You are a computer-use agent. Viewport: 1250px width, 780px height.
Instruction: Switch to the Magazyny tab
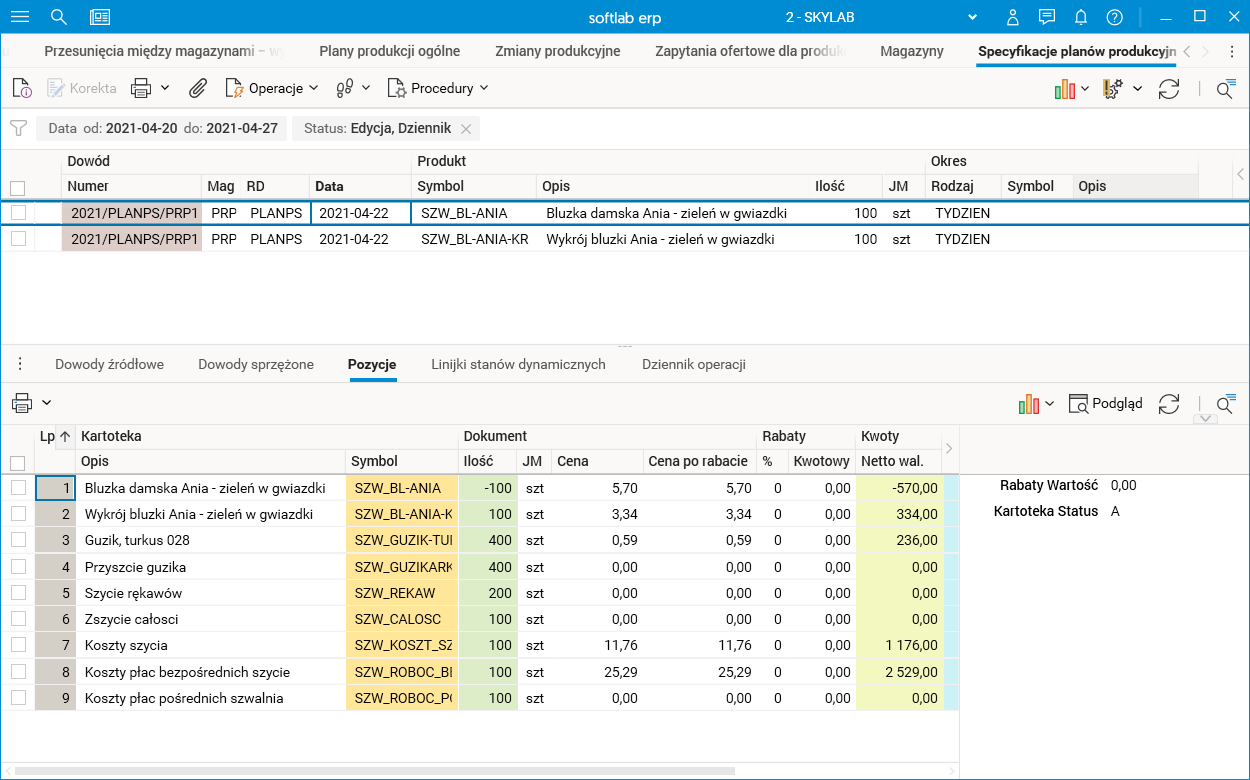911,51
